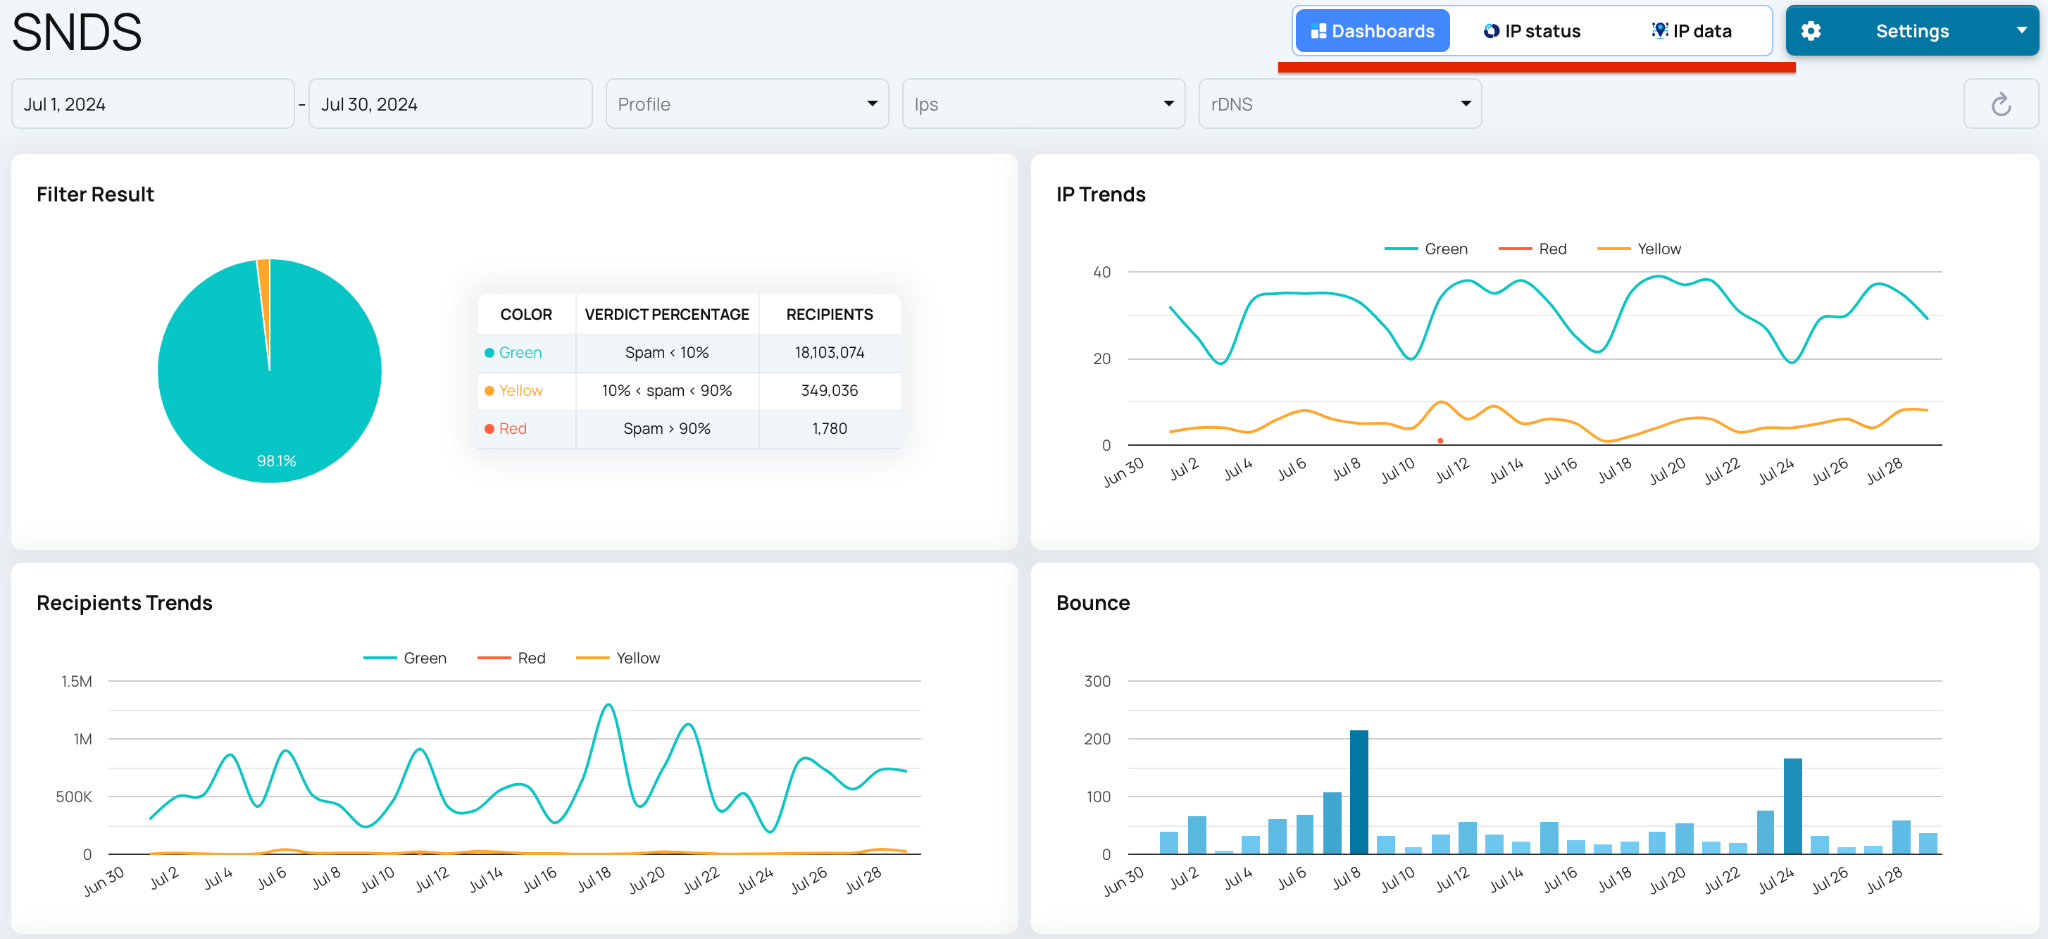
Task: Click the COLOR column header
Action: click(x=526, y=314)
